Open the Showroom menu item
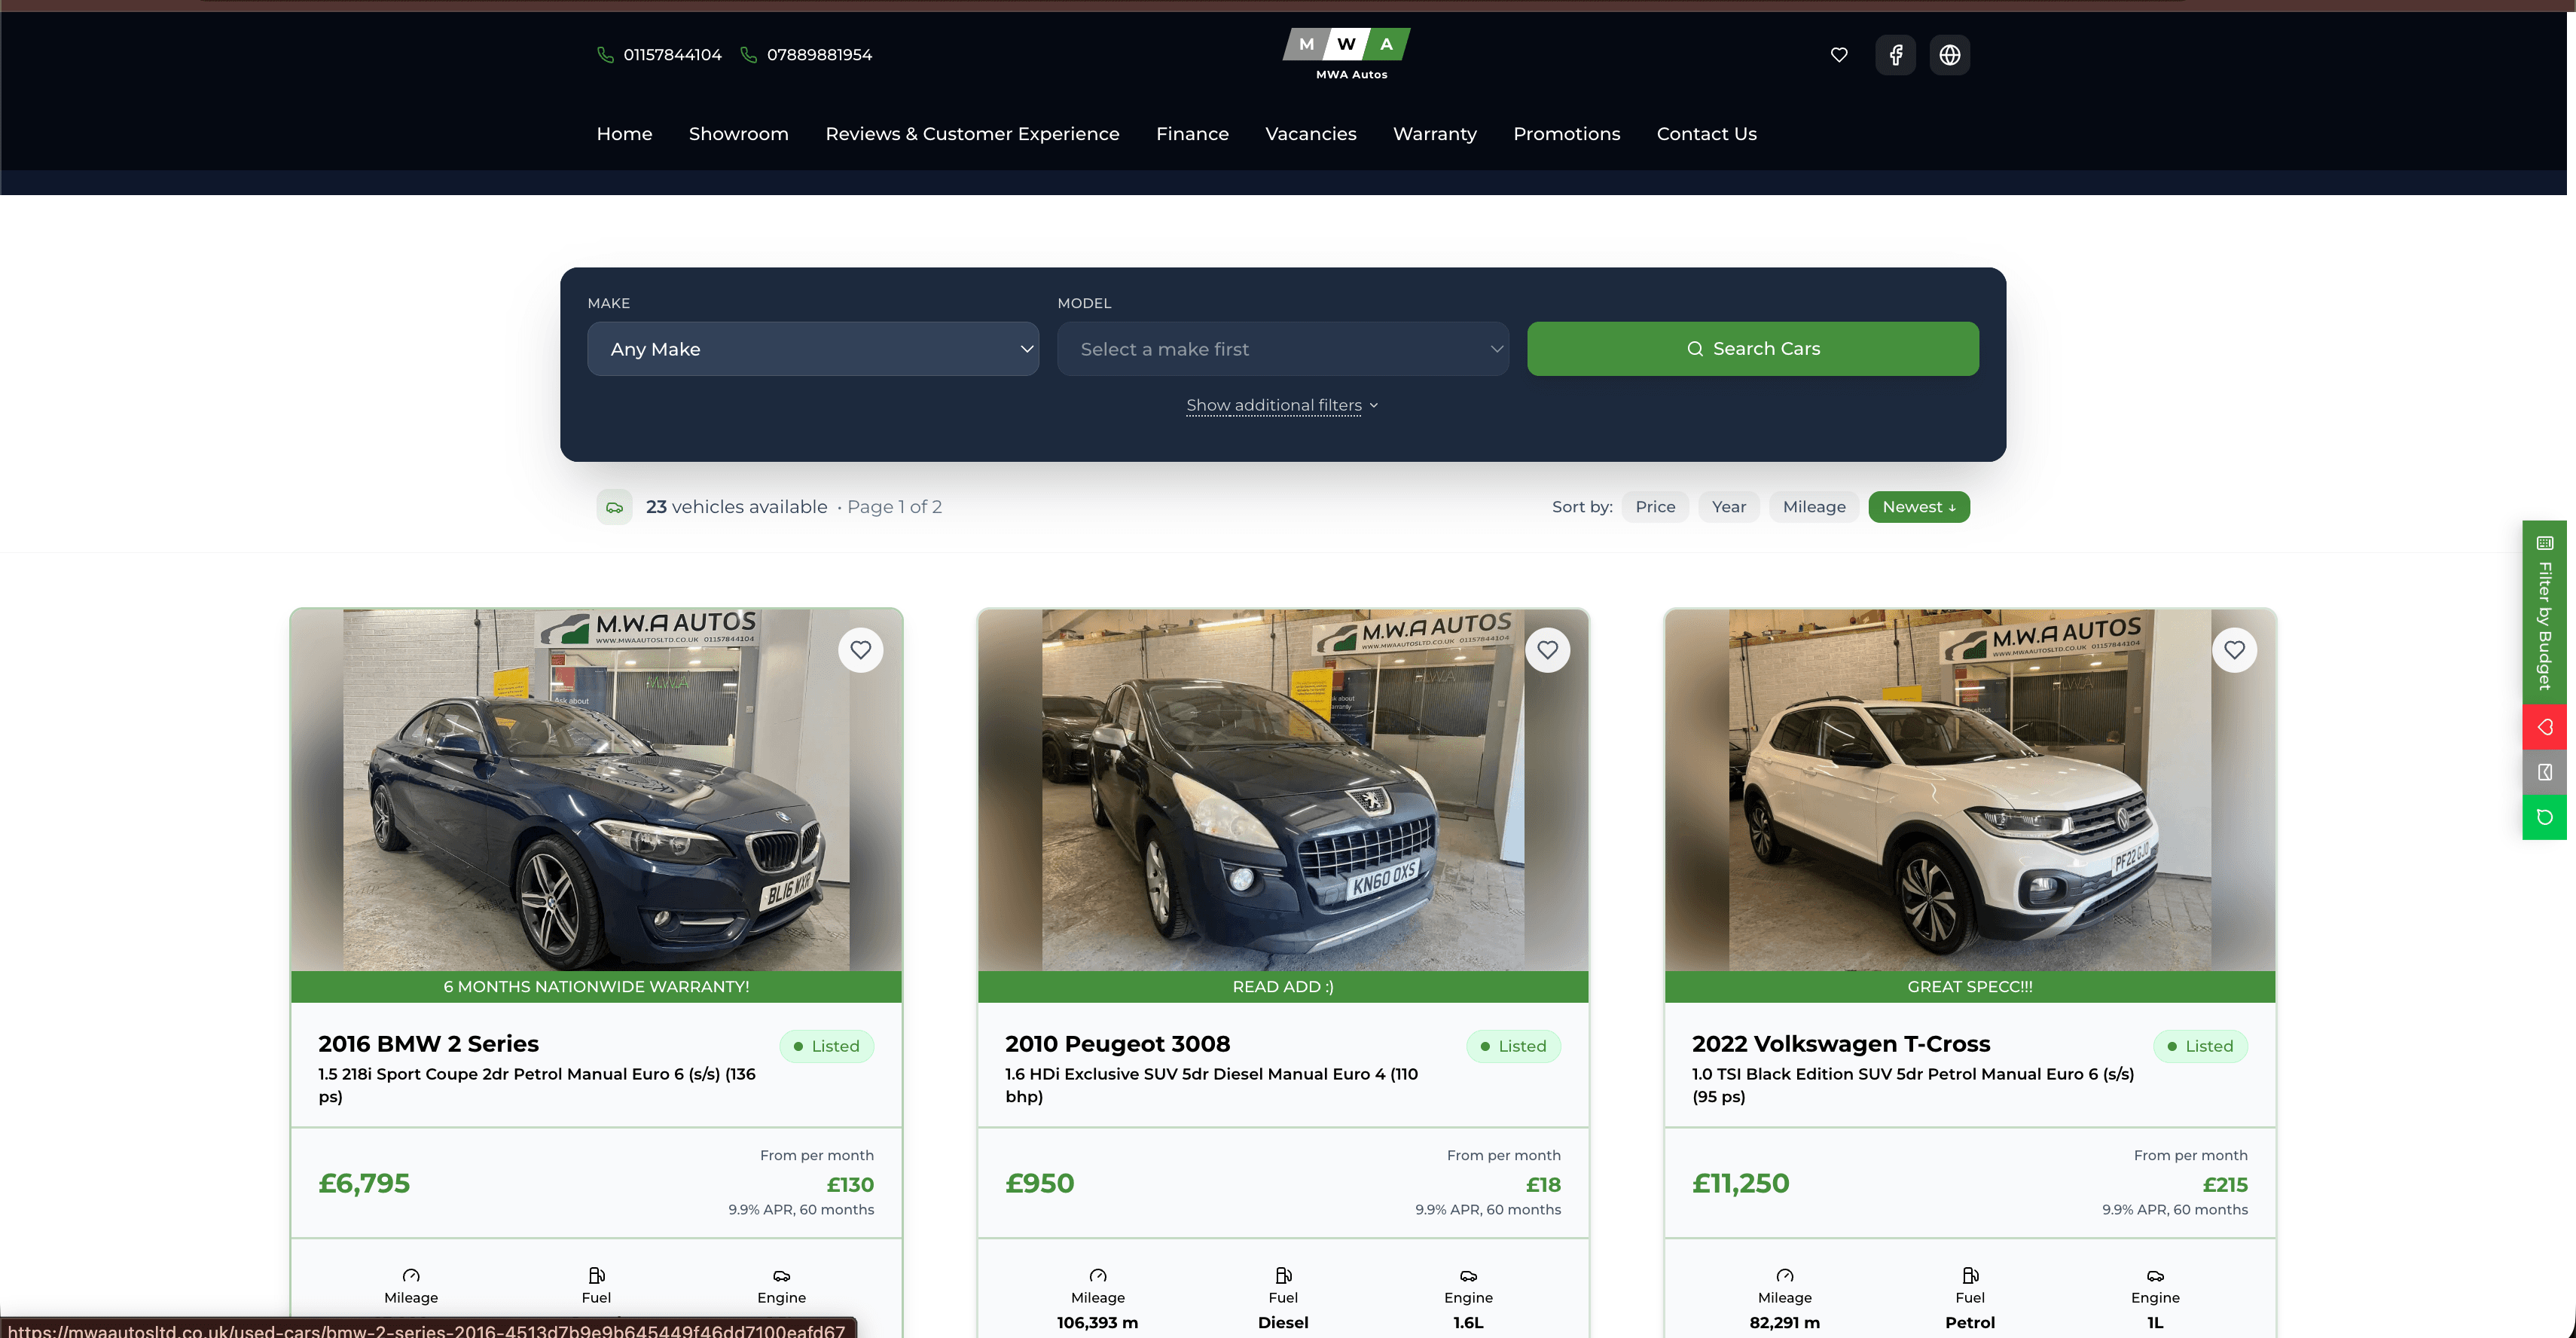Viewport: 2576px width, 1338px height. coord(738,134)
